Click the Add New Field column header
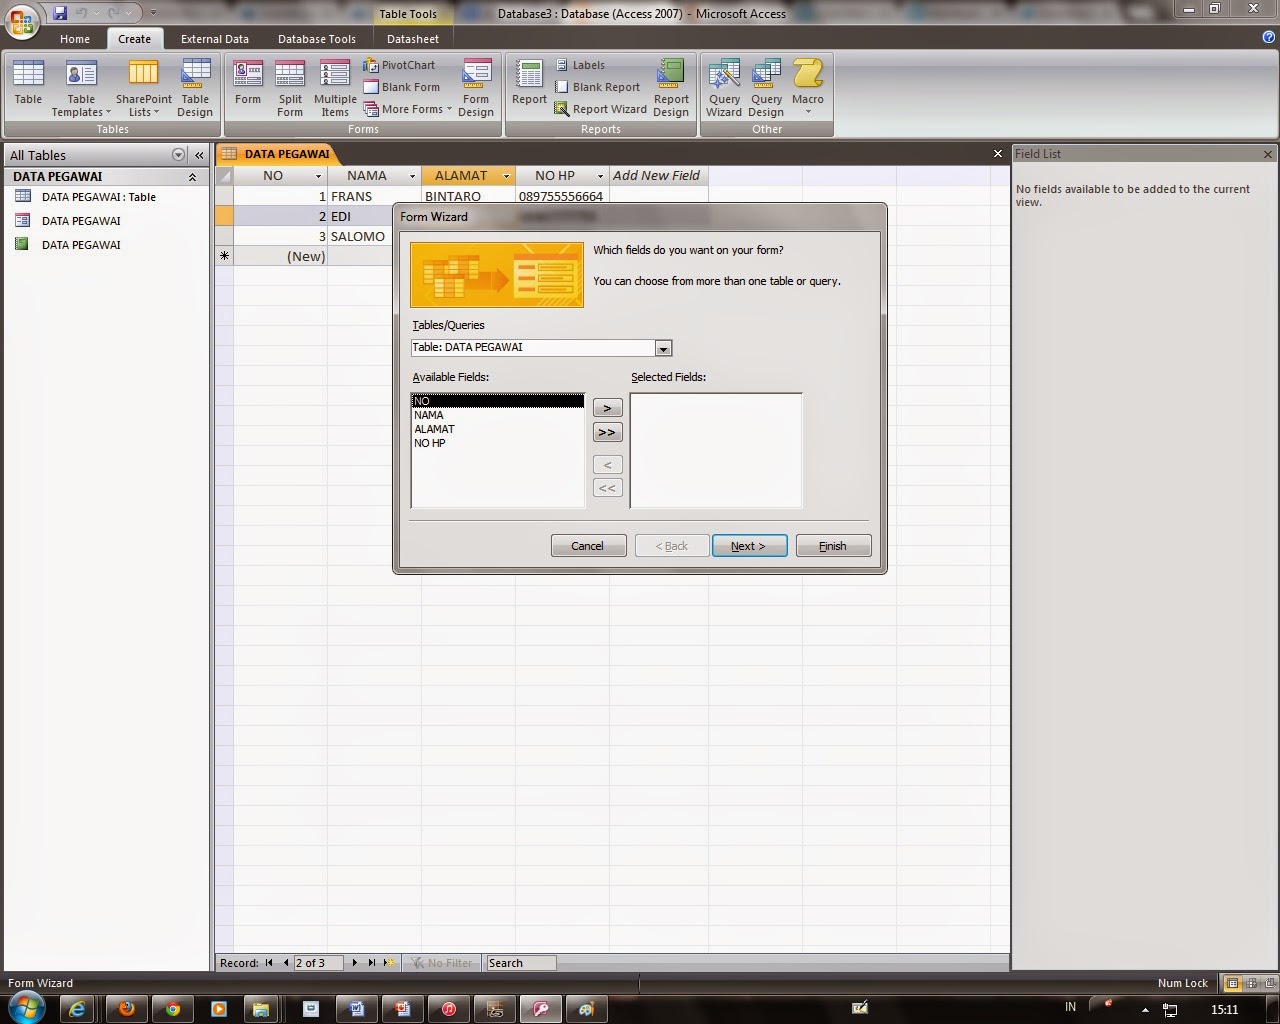The width and height of the screenshot is (1280, 1024). (x=656, y=176)
